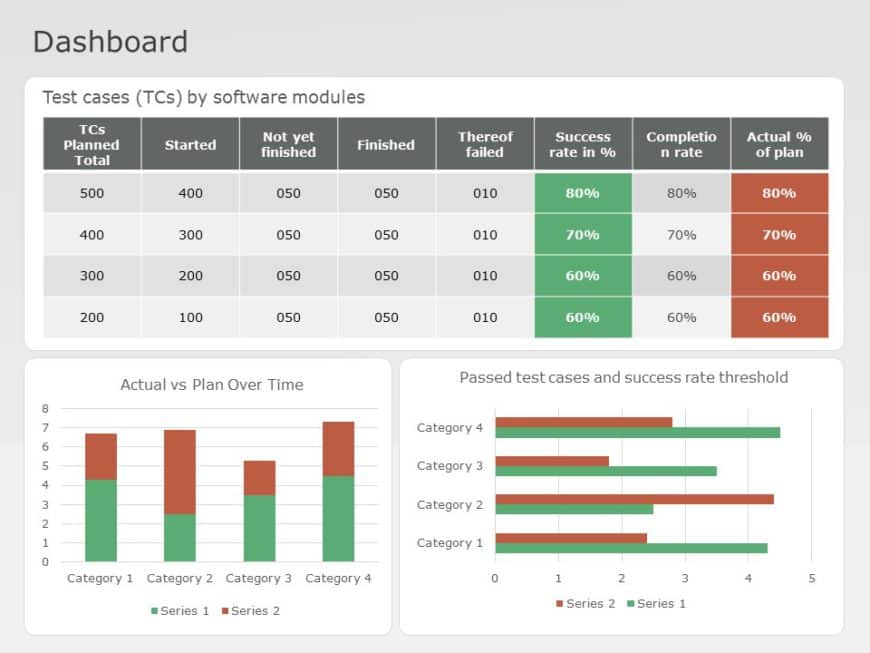Click Category 1 axis label under column chart
The image size is (870, 653).
coord(100,579)
